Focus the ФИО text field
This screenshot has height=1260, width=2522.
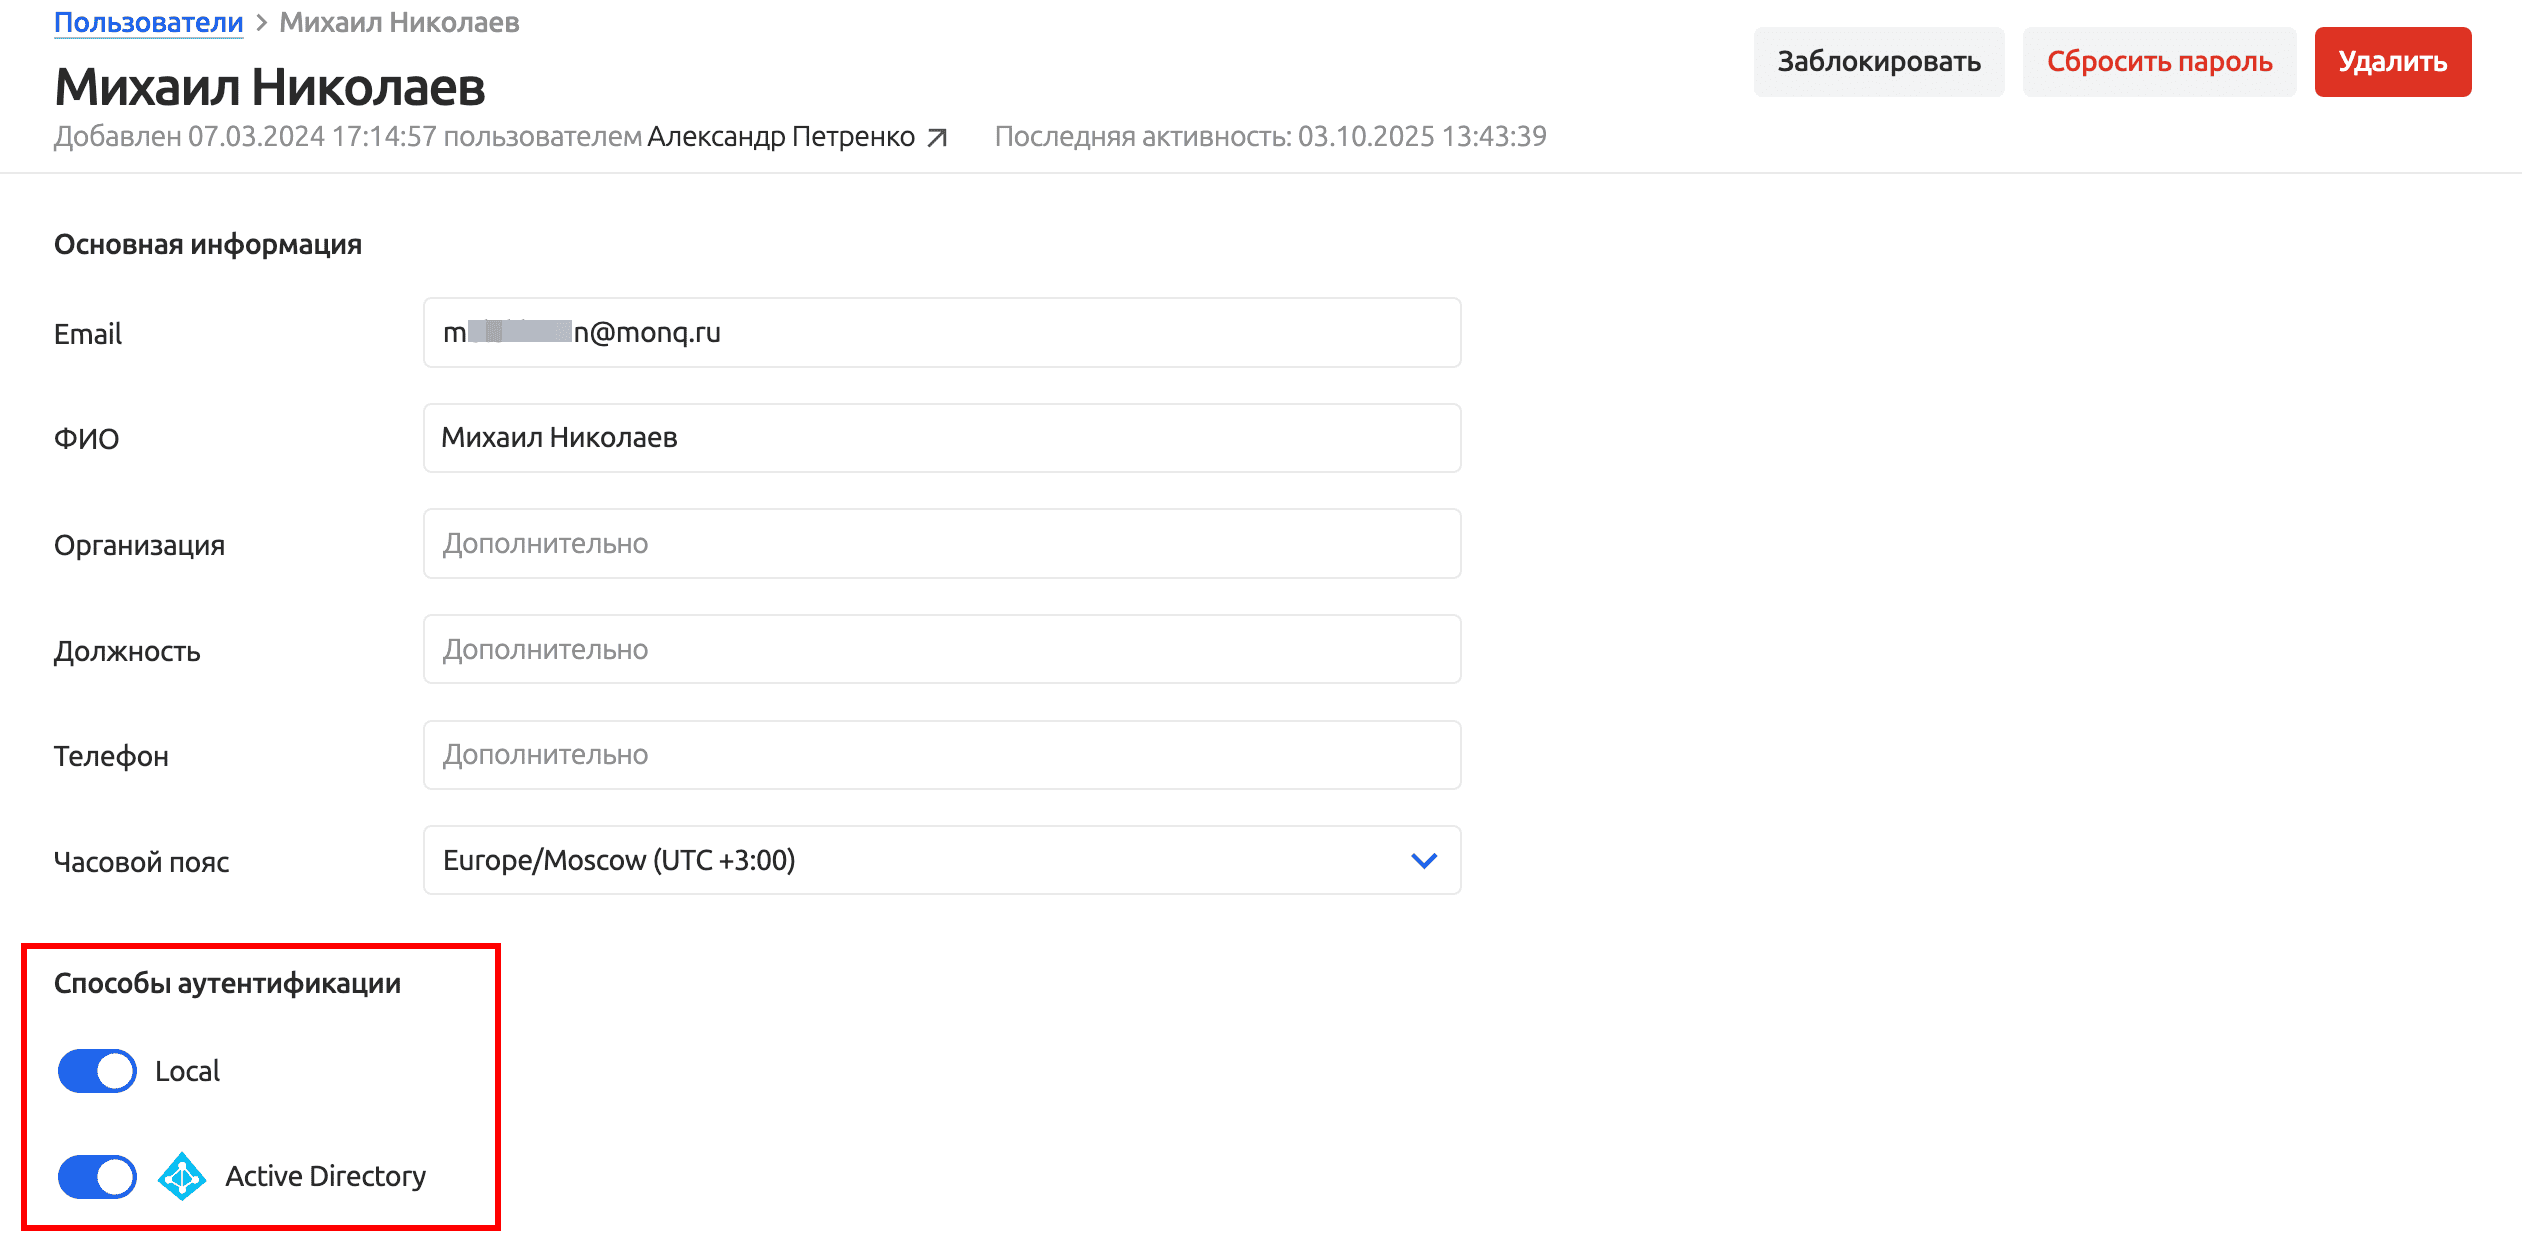(x=942, y=438)
